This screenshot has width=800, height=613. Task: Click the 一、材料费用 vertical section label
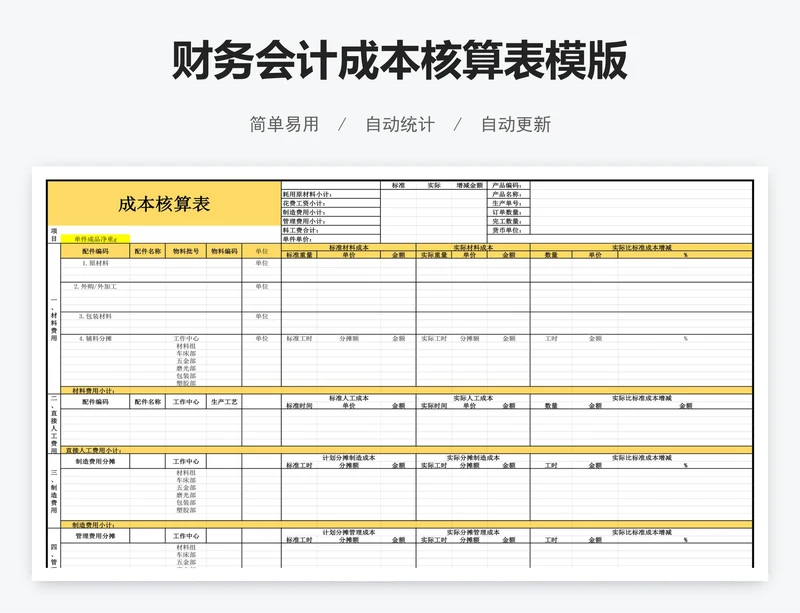click(x=54, y=319)
